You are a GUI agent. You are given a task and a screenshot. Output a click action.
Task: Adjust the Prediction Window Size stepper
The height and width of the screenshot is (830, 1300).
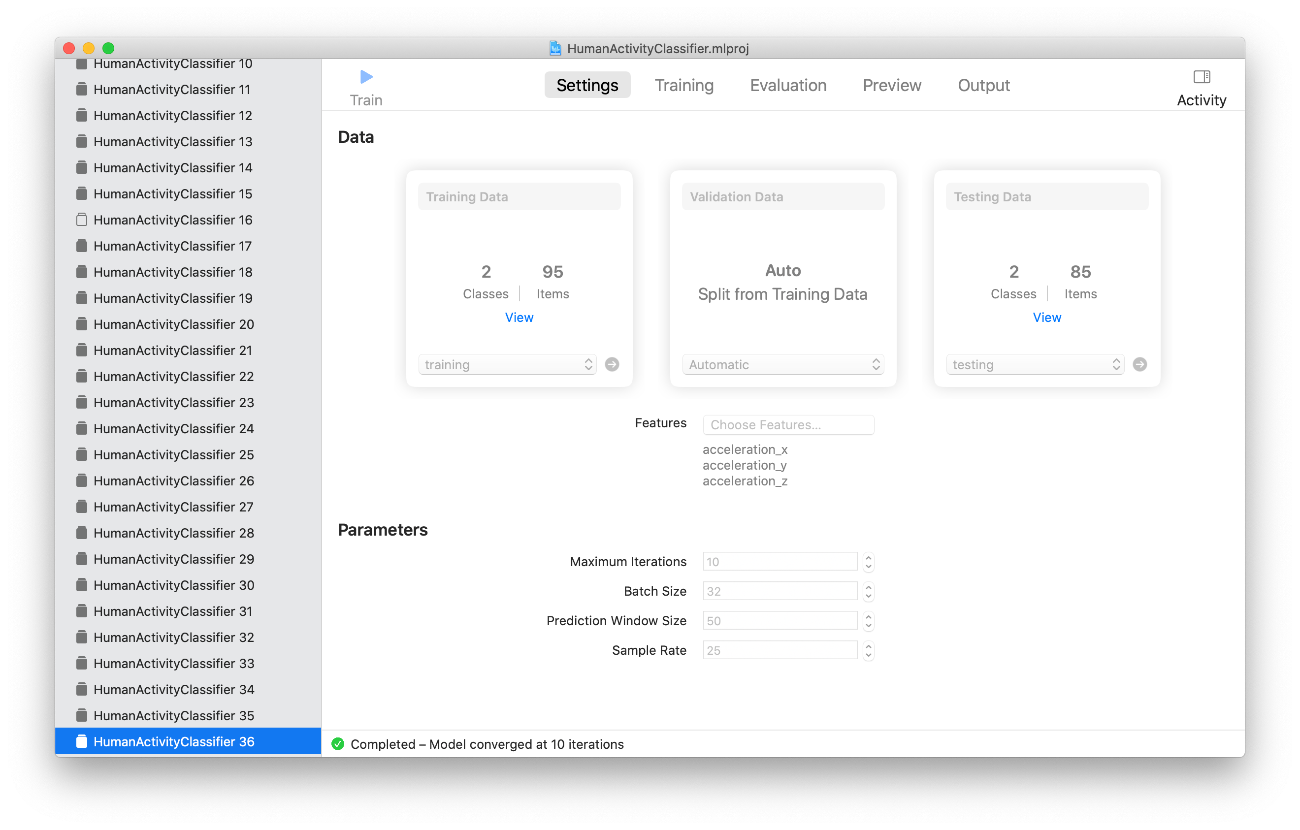pyautogui.click(x=869, y=621)
